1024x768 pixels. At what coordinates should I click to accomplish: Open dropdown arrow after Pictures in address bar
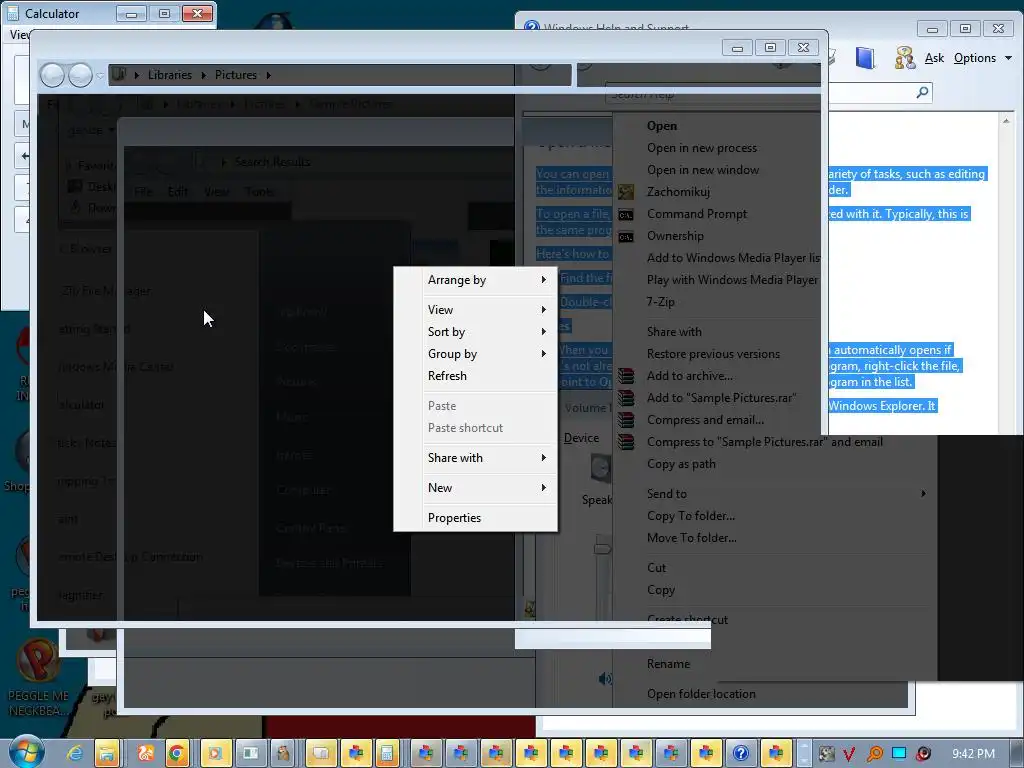268,75
